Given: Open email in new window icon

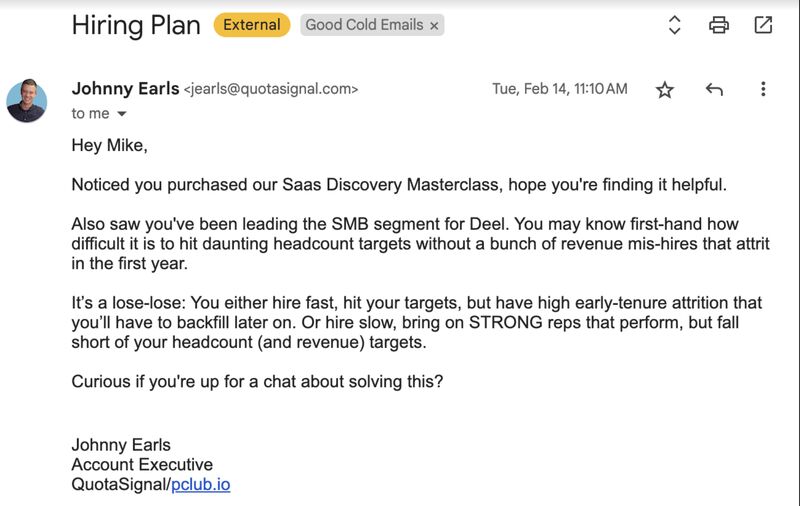Looking at the screenshot, I should (x=763, y=24).
